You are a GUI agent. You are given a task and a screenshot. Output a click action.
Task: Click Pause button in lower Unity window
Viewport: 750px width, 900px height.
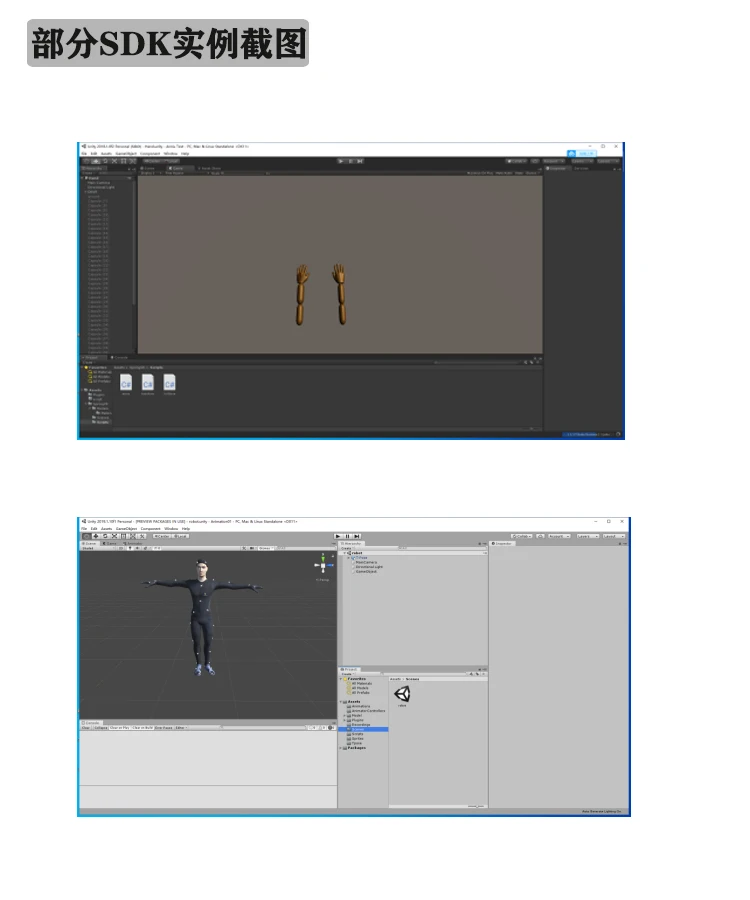click(347, 536)
